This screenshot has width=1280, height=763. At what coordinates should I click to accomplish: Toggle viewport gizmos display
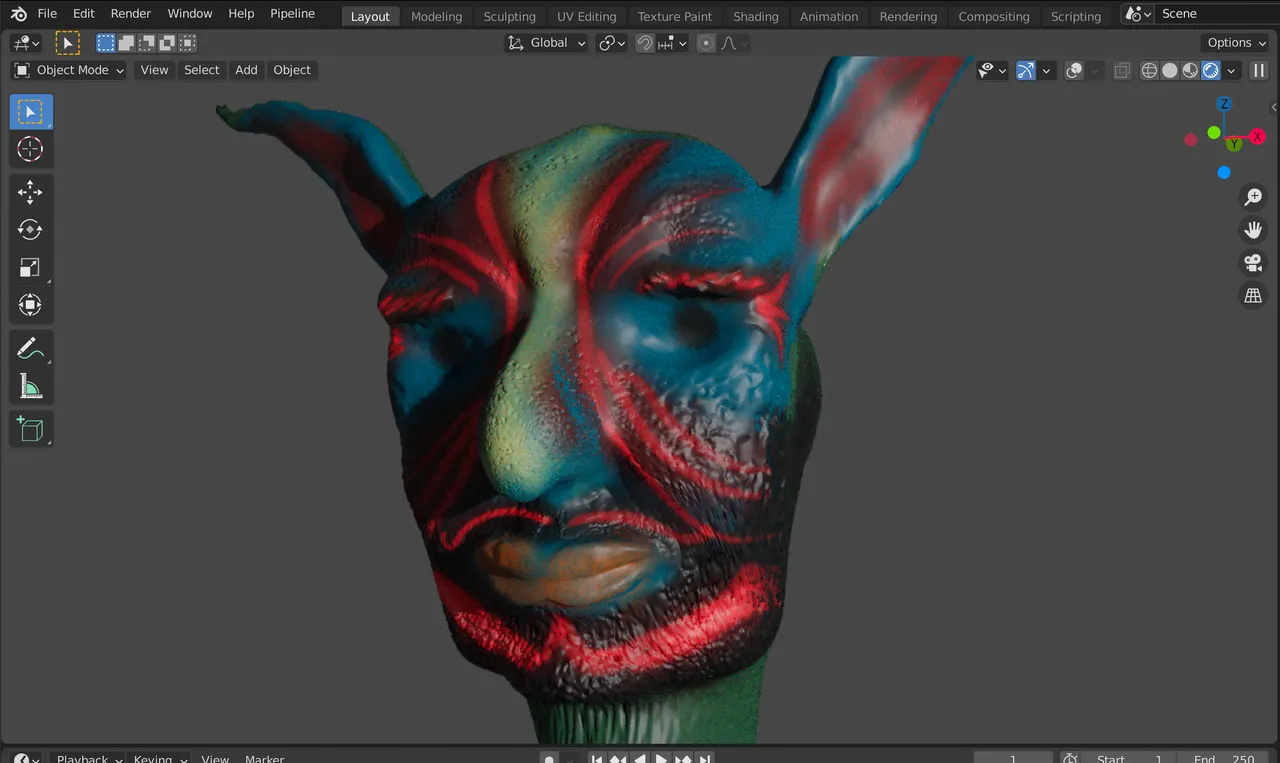(1026, 70)
